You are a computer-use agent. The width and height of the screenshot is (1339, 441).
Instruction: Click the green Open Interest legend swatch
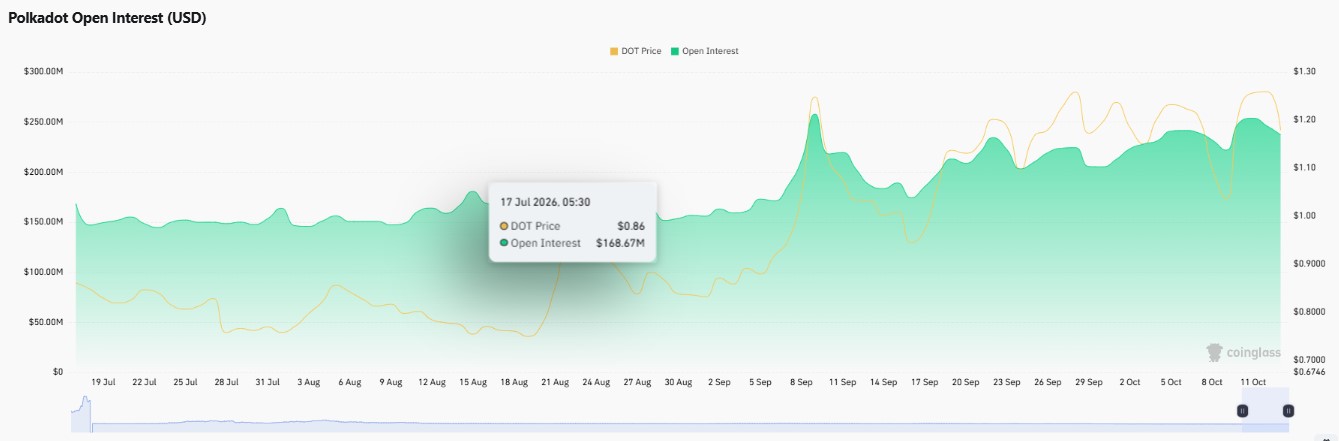(675, 51)
